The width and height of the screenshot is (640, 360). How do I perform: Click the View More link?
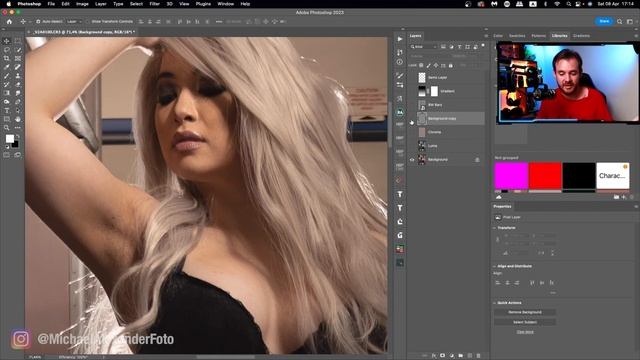pos(525,332)
